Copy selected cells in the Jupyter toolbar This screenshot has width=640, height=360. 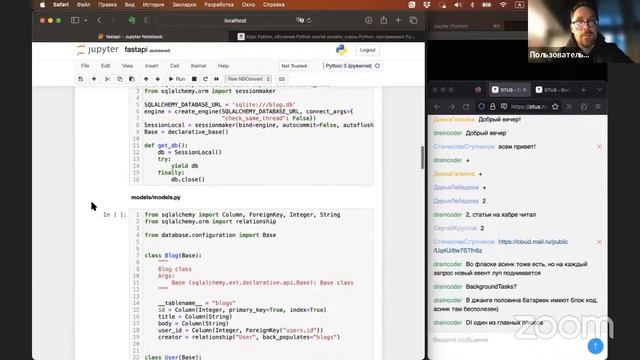pyautogui.click(x=120, y=79)
